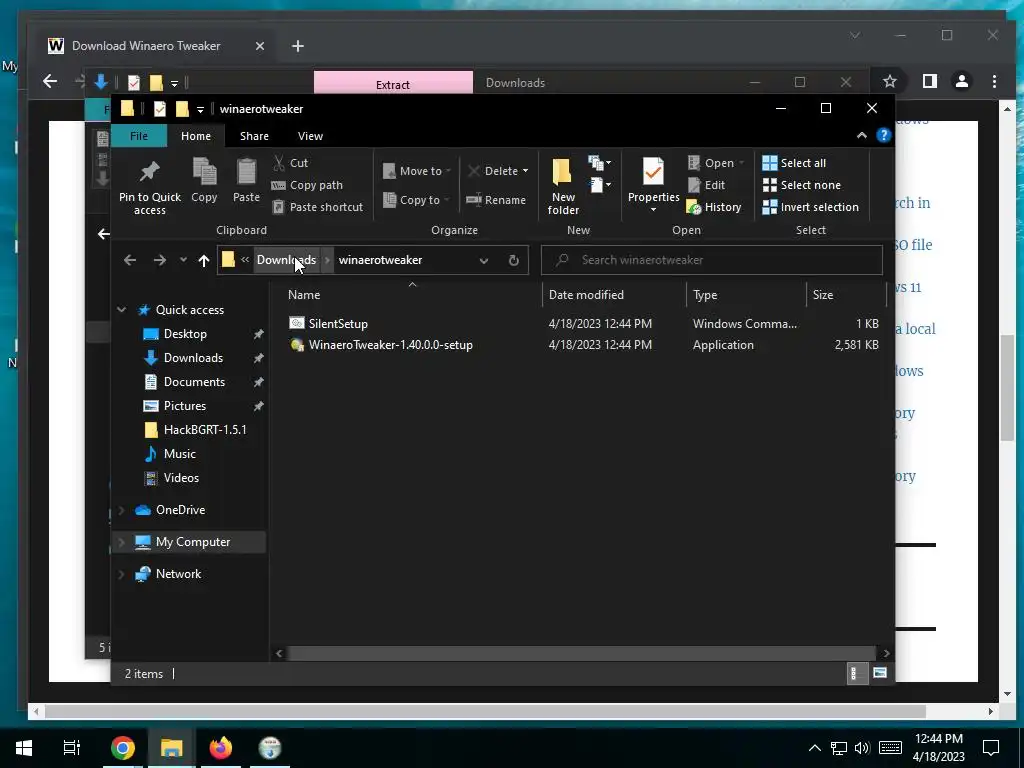This screenshot has width=1024, height=768.
Task: Open the address bar history dropdown
Action: coord(483,260)
